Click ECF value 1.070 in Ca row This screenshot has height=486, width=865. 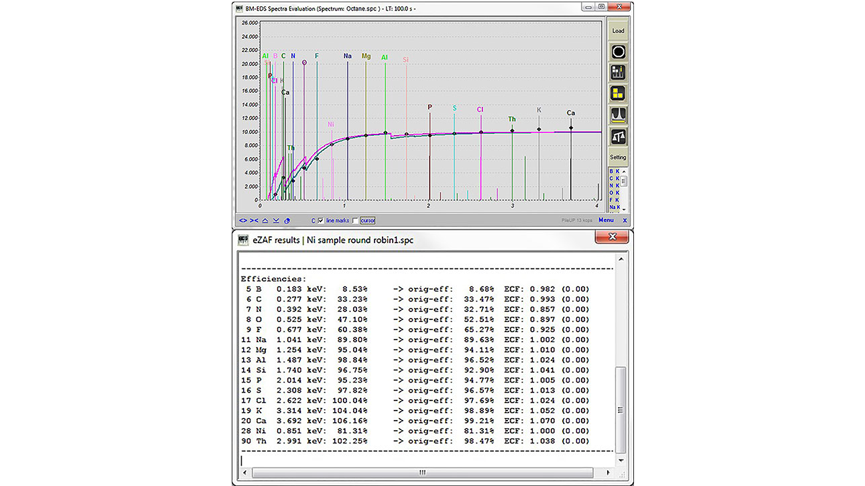click(542, 421)
